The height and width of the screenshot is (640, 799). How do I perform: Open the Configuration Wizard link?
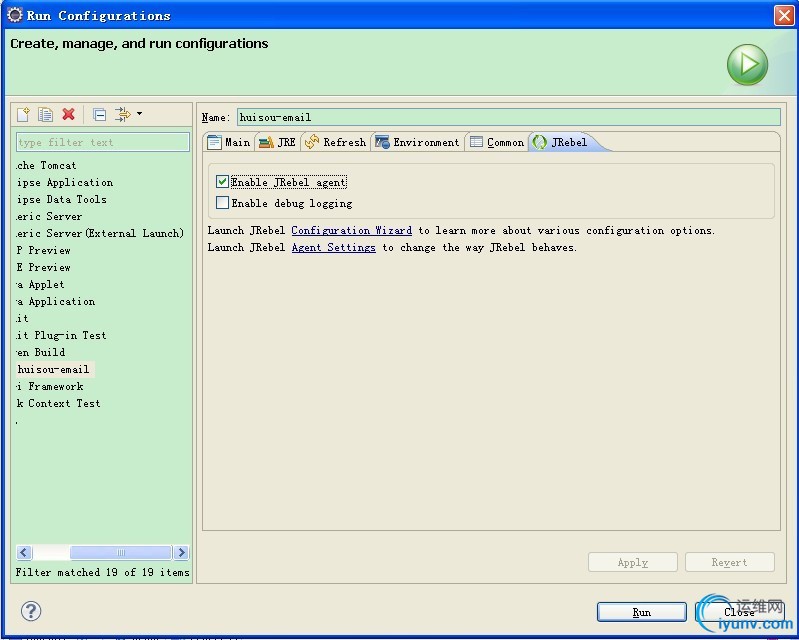click(x=352, y=230)
